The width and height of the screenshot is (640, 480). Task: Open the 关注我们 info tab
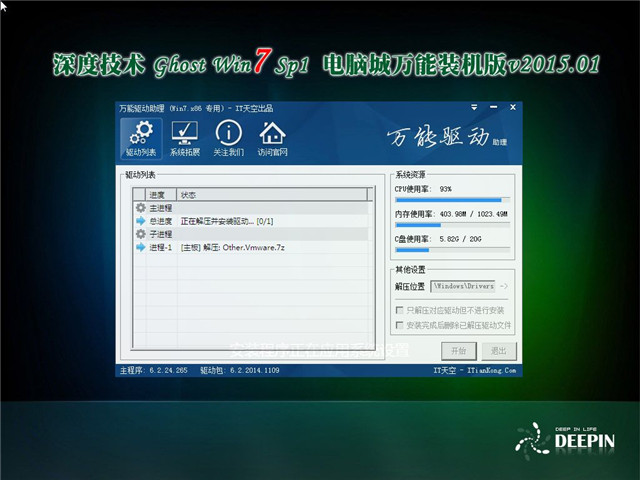pyautogui.click(x=229, y=139)
